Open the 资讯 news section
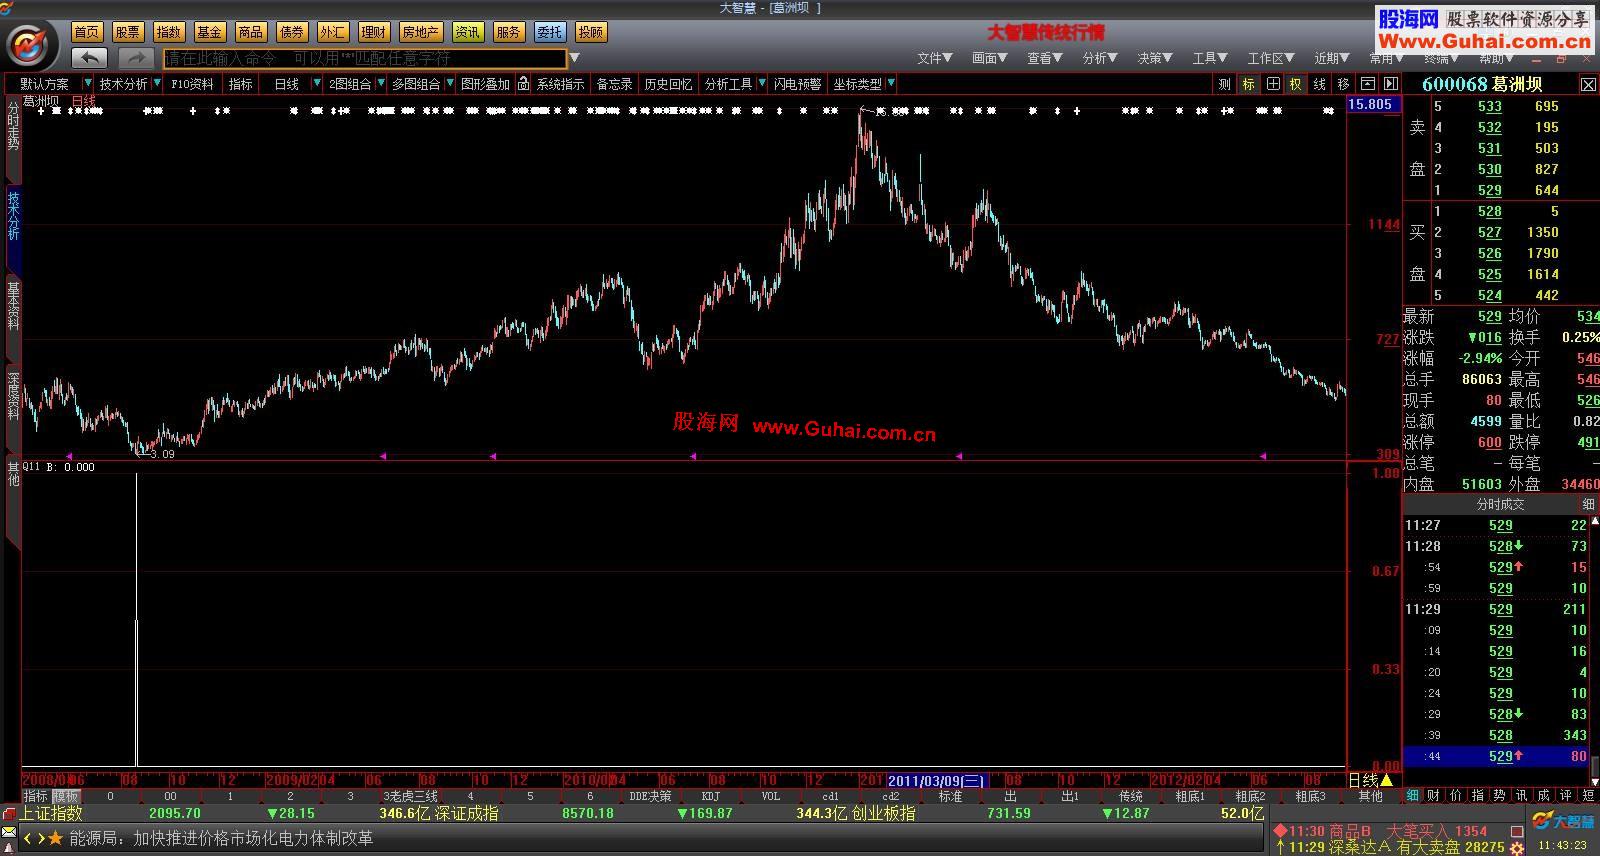Screen dimensions: 1600x856 point(467,32)
